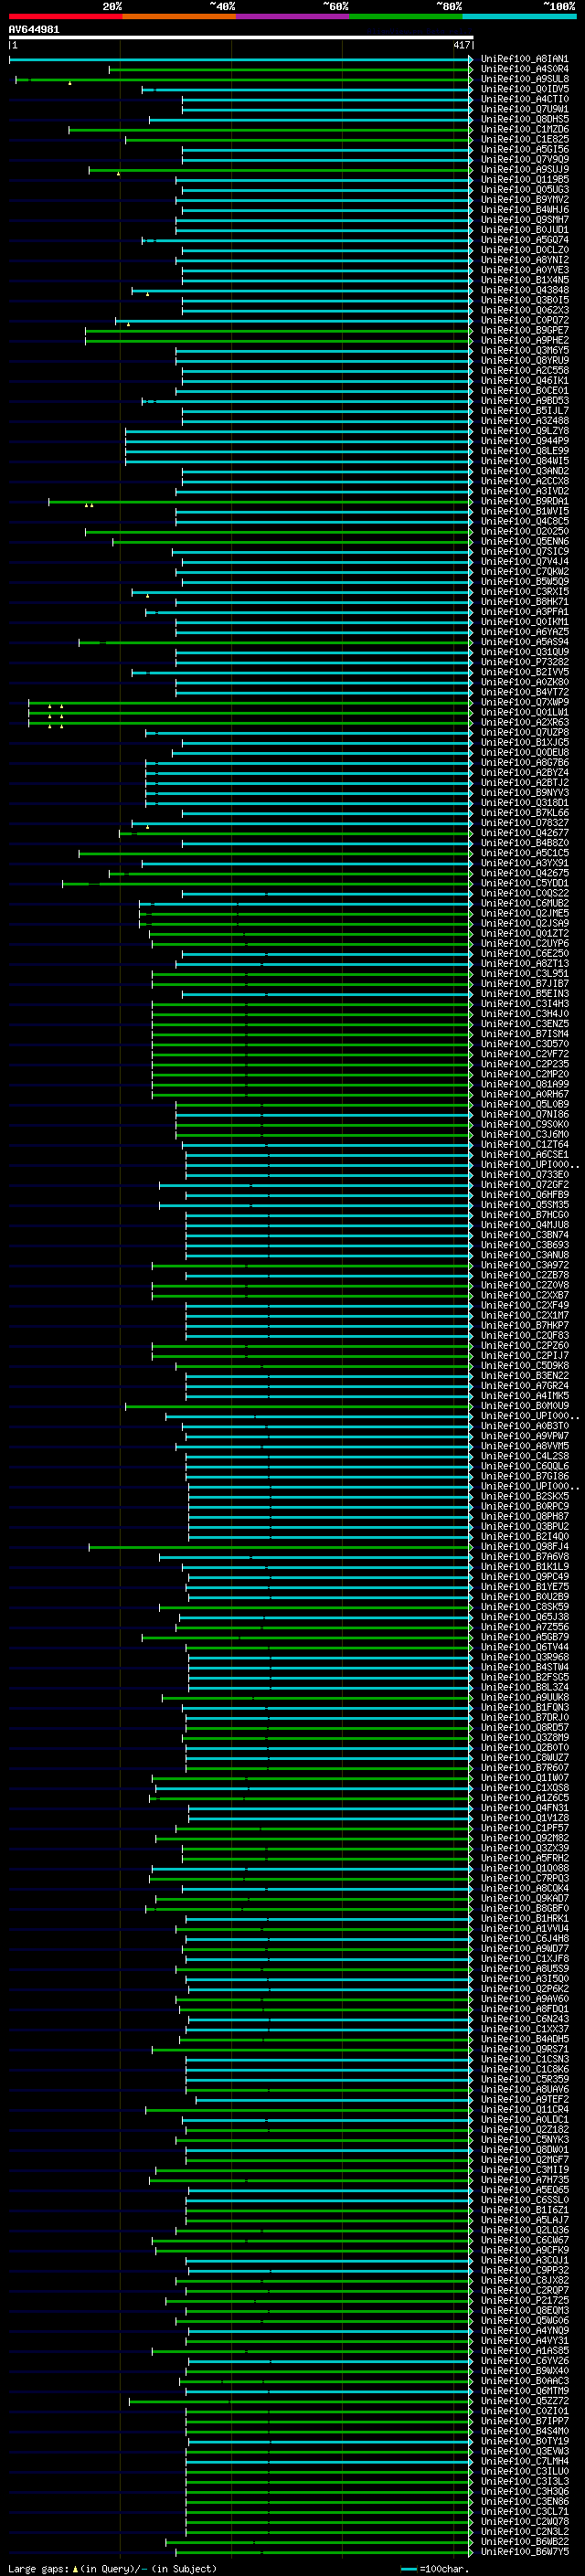Select the UniRef100_B3EN22 label
The width and height of the screenshot is (585, 2576).
(x=525, y=1376)
